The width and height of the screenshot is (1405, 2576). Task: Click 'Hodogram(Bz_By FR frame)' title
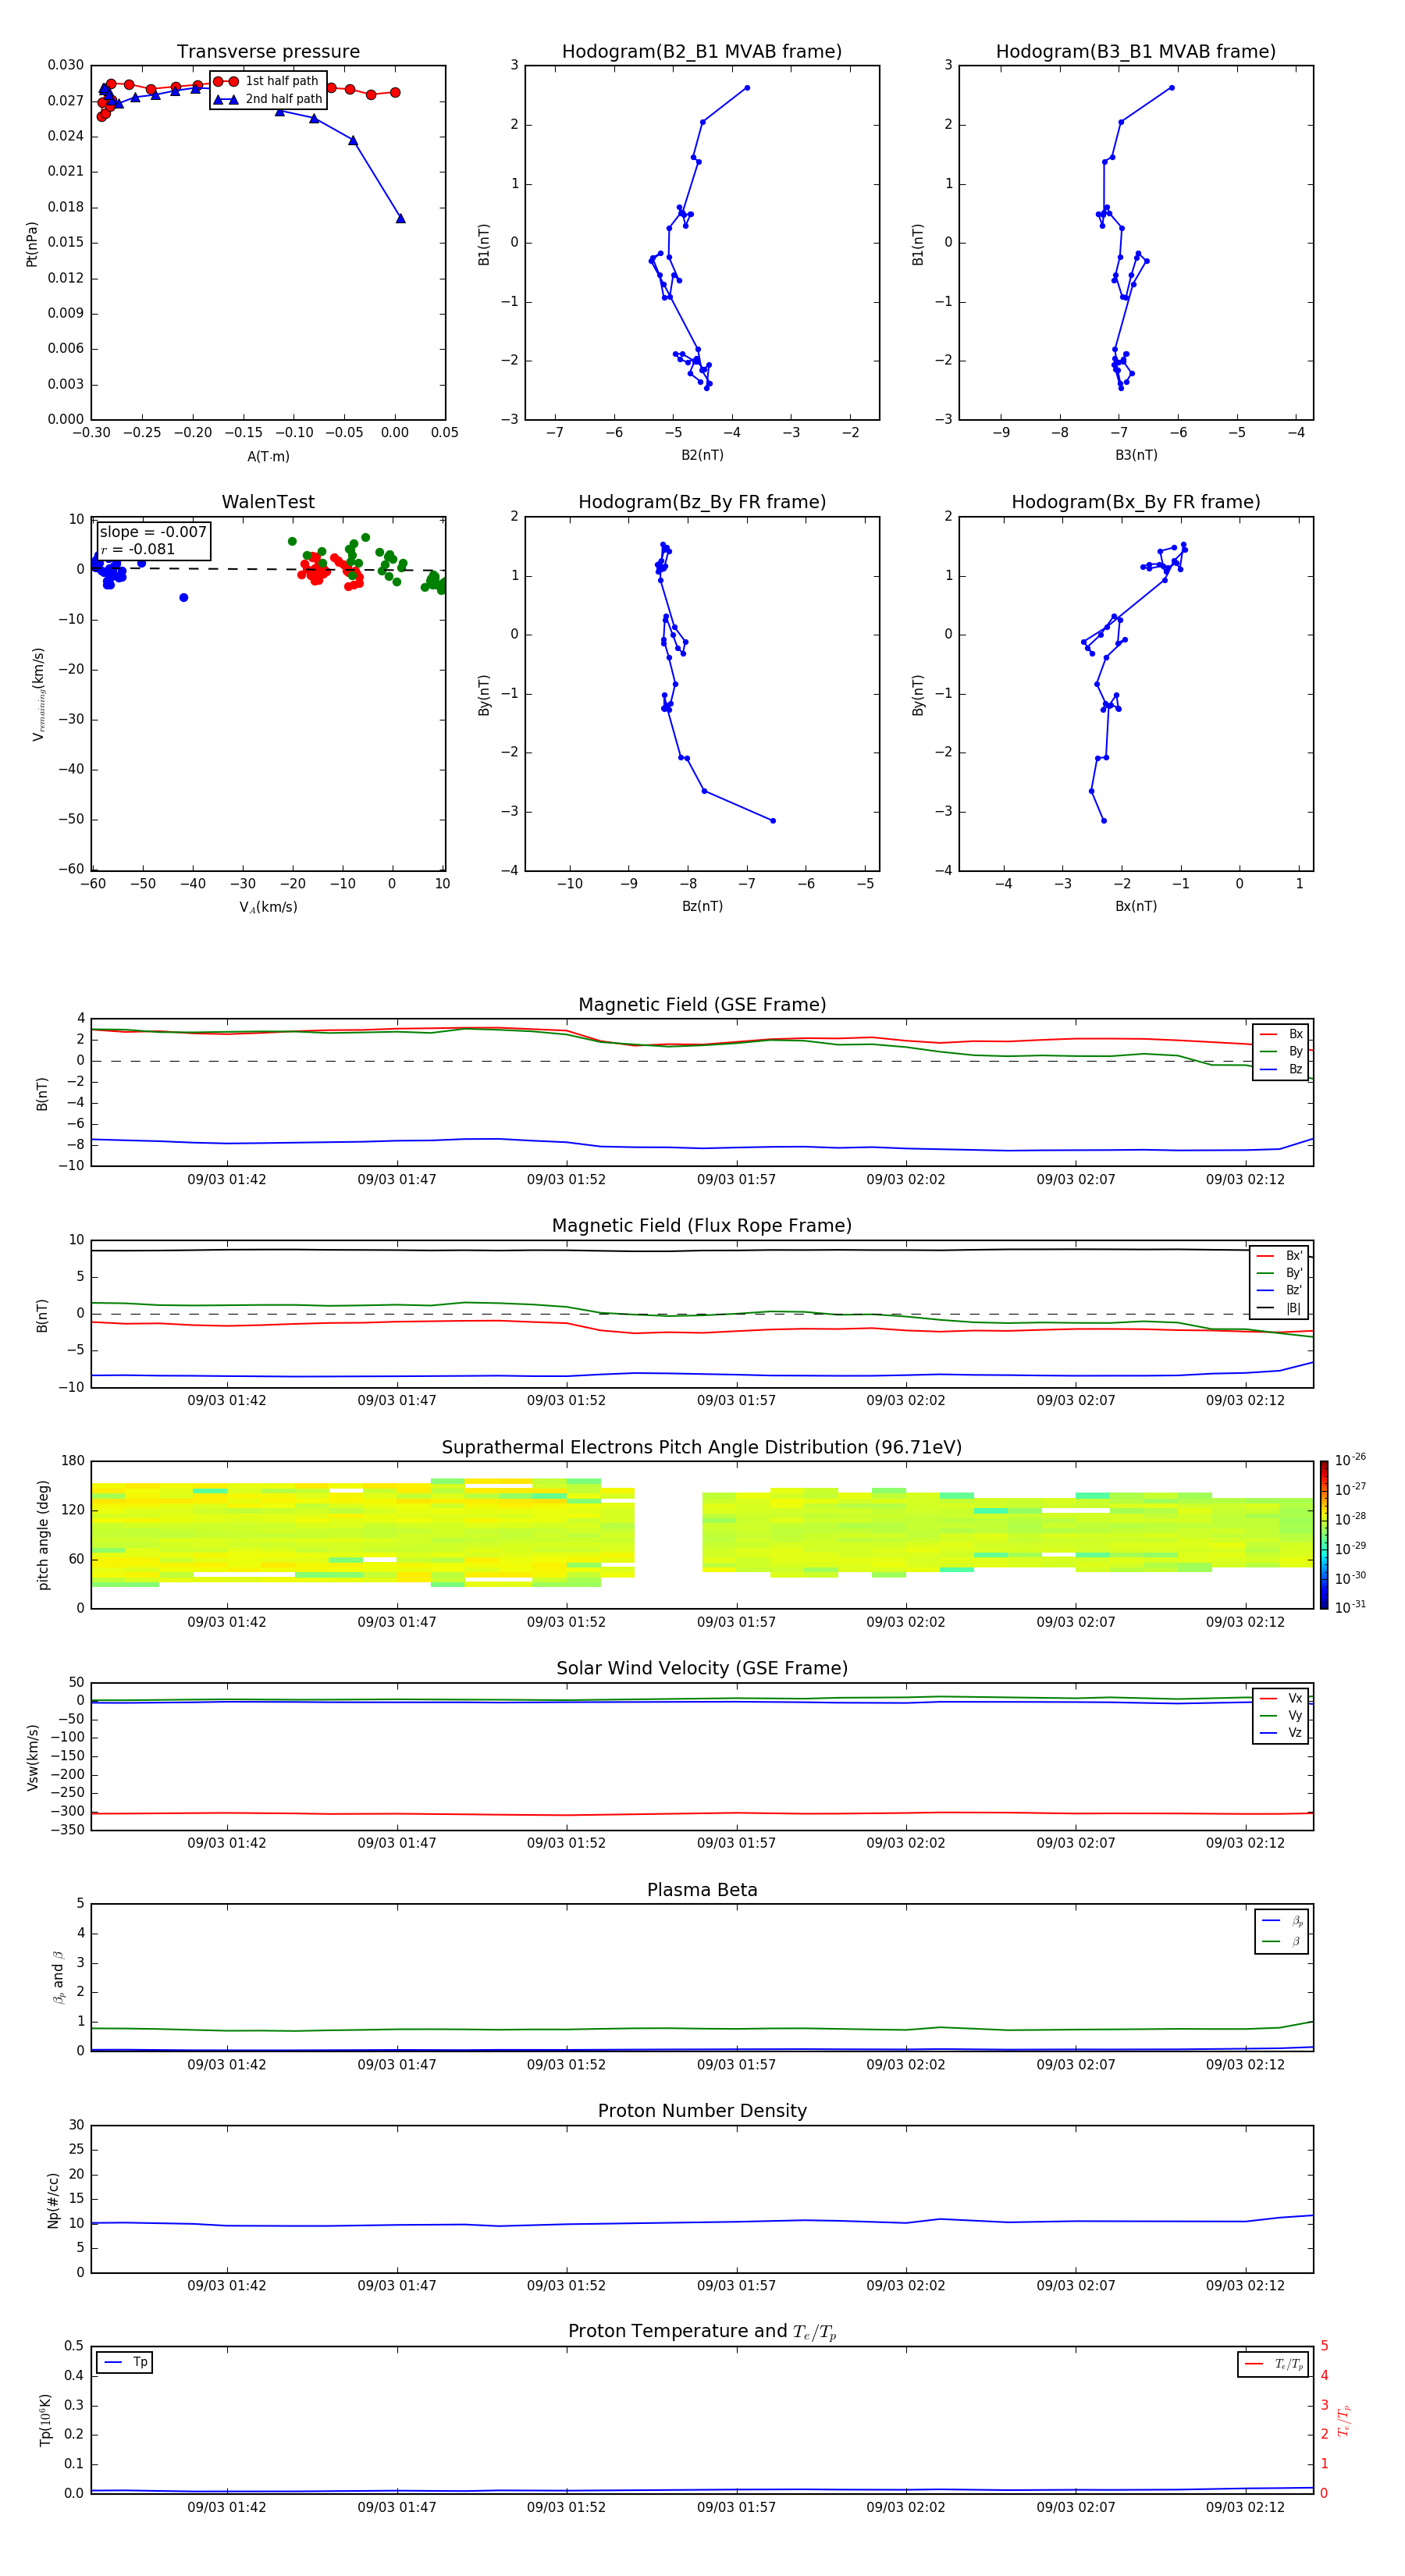click(x=702, y=502)
